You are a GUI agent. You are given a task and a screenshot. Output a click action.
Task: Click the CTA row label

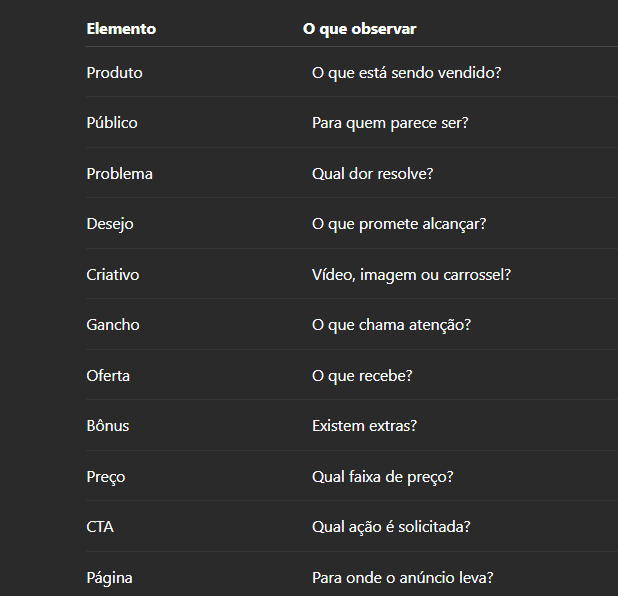click(100, 527)
